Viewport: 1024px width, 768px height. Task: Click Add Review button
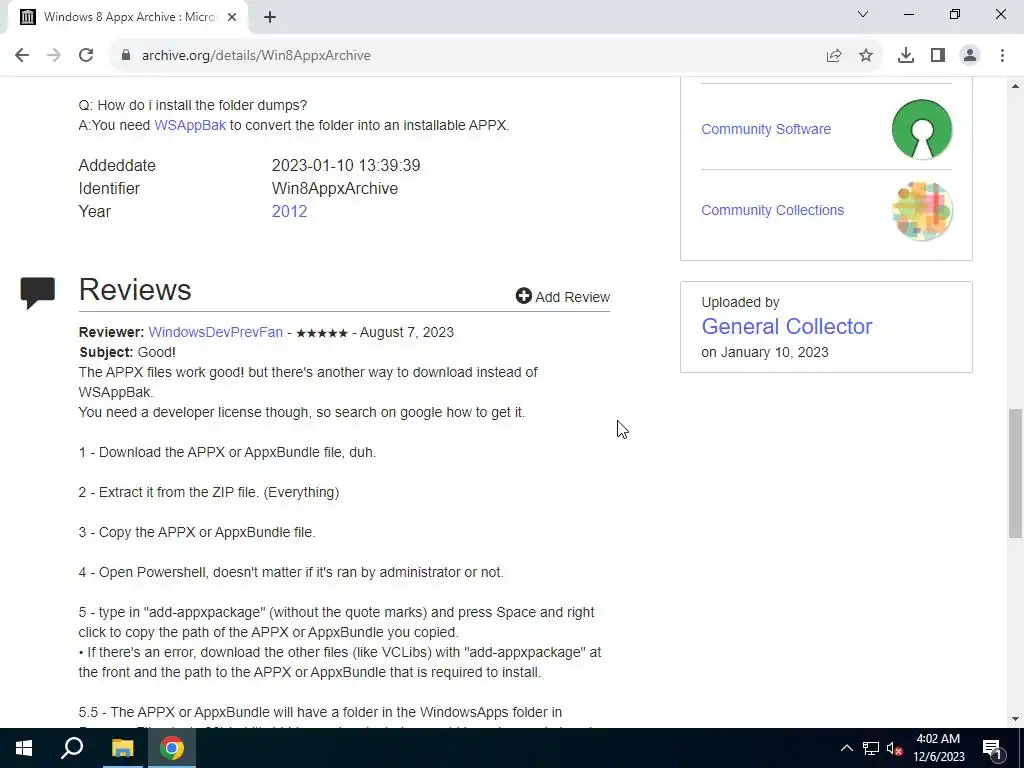coord(562,296)
